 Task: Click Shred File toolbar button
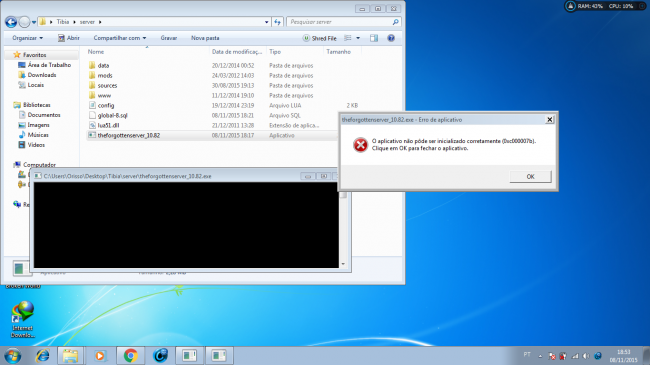(320, 38)
